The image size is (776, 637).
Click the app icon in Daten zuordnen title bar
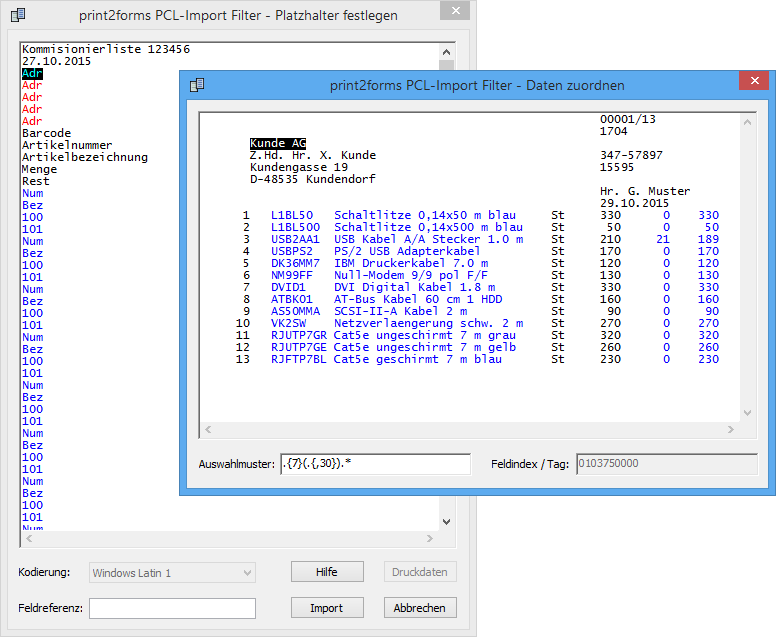pos(197,85)
